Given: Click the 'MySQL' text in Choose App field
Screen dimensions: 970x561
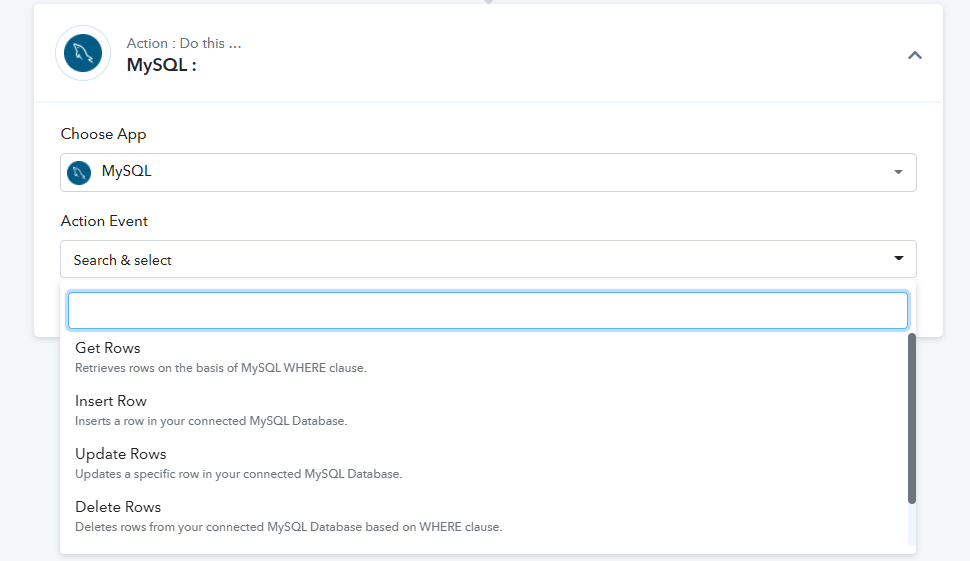Looking at the screenshot, I should coord(126,171).
